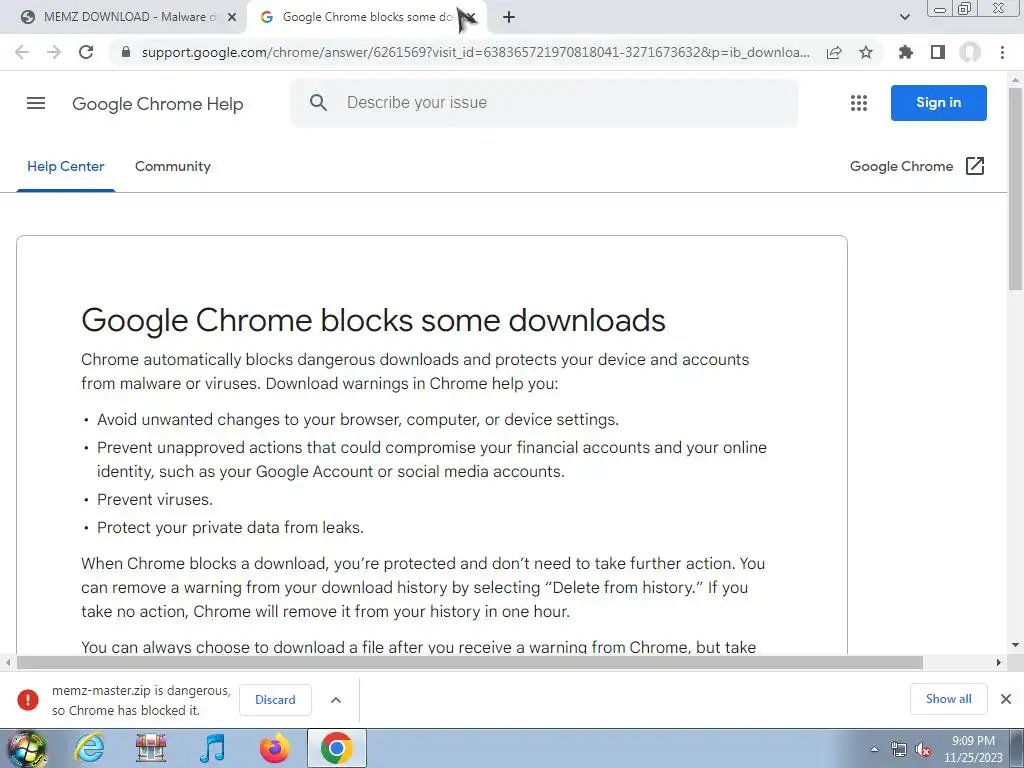The image size is (1024, 768).
Task: Click the scroll left arrow
Action: coord(8,662)
